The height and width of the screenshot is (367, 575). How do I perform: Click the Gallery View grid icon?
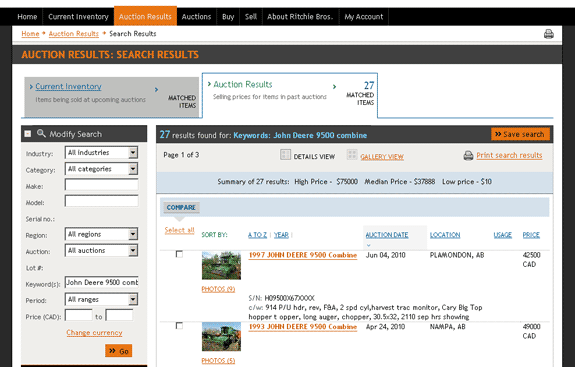coord(352,155)
